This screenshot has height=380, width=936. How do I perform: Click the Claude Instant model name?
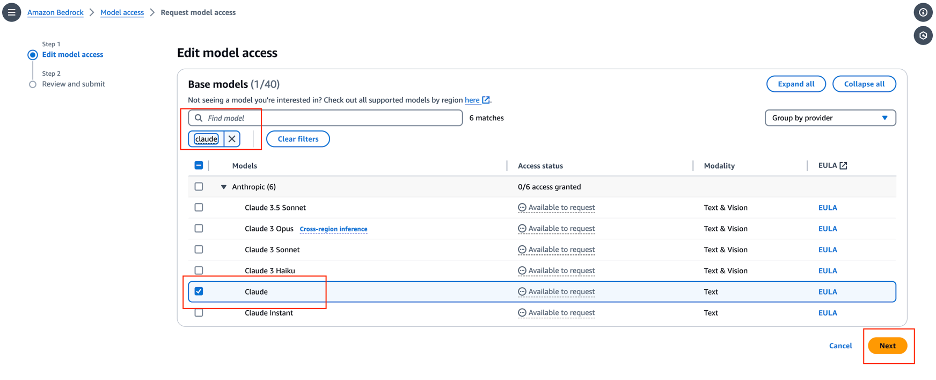(x=269, y=313)
